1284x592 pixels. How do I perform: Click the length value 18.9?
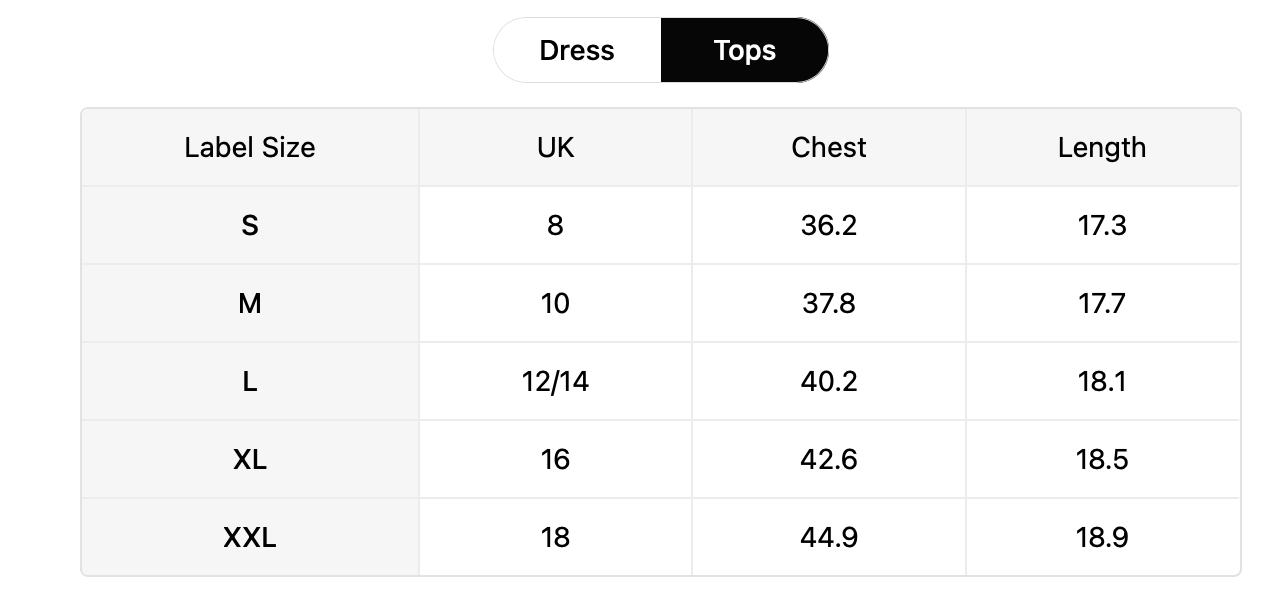click(1102, 537)
